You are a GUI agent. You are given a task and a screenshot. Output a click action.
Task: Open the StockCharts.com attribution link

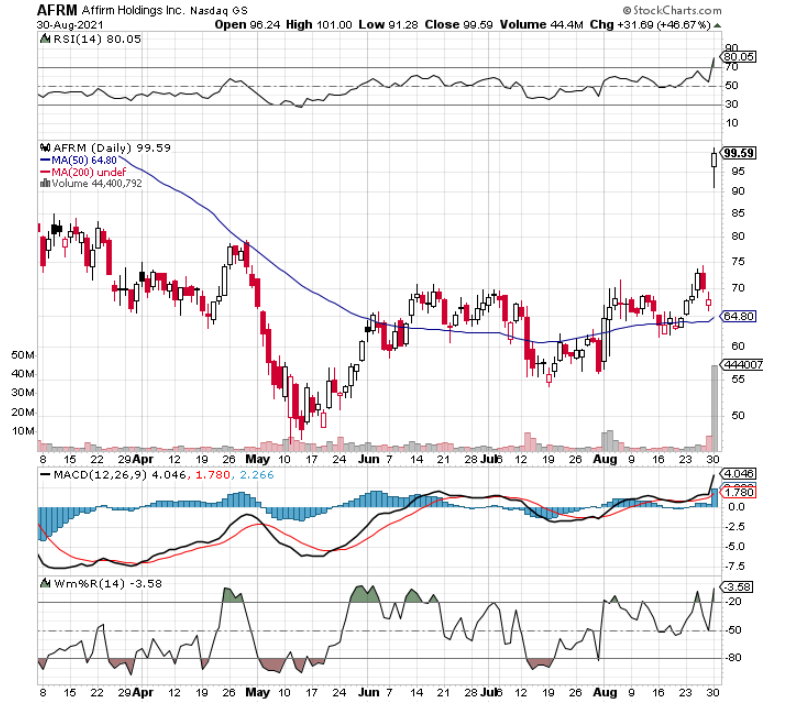[x=672, y=10]
